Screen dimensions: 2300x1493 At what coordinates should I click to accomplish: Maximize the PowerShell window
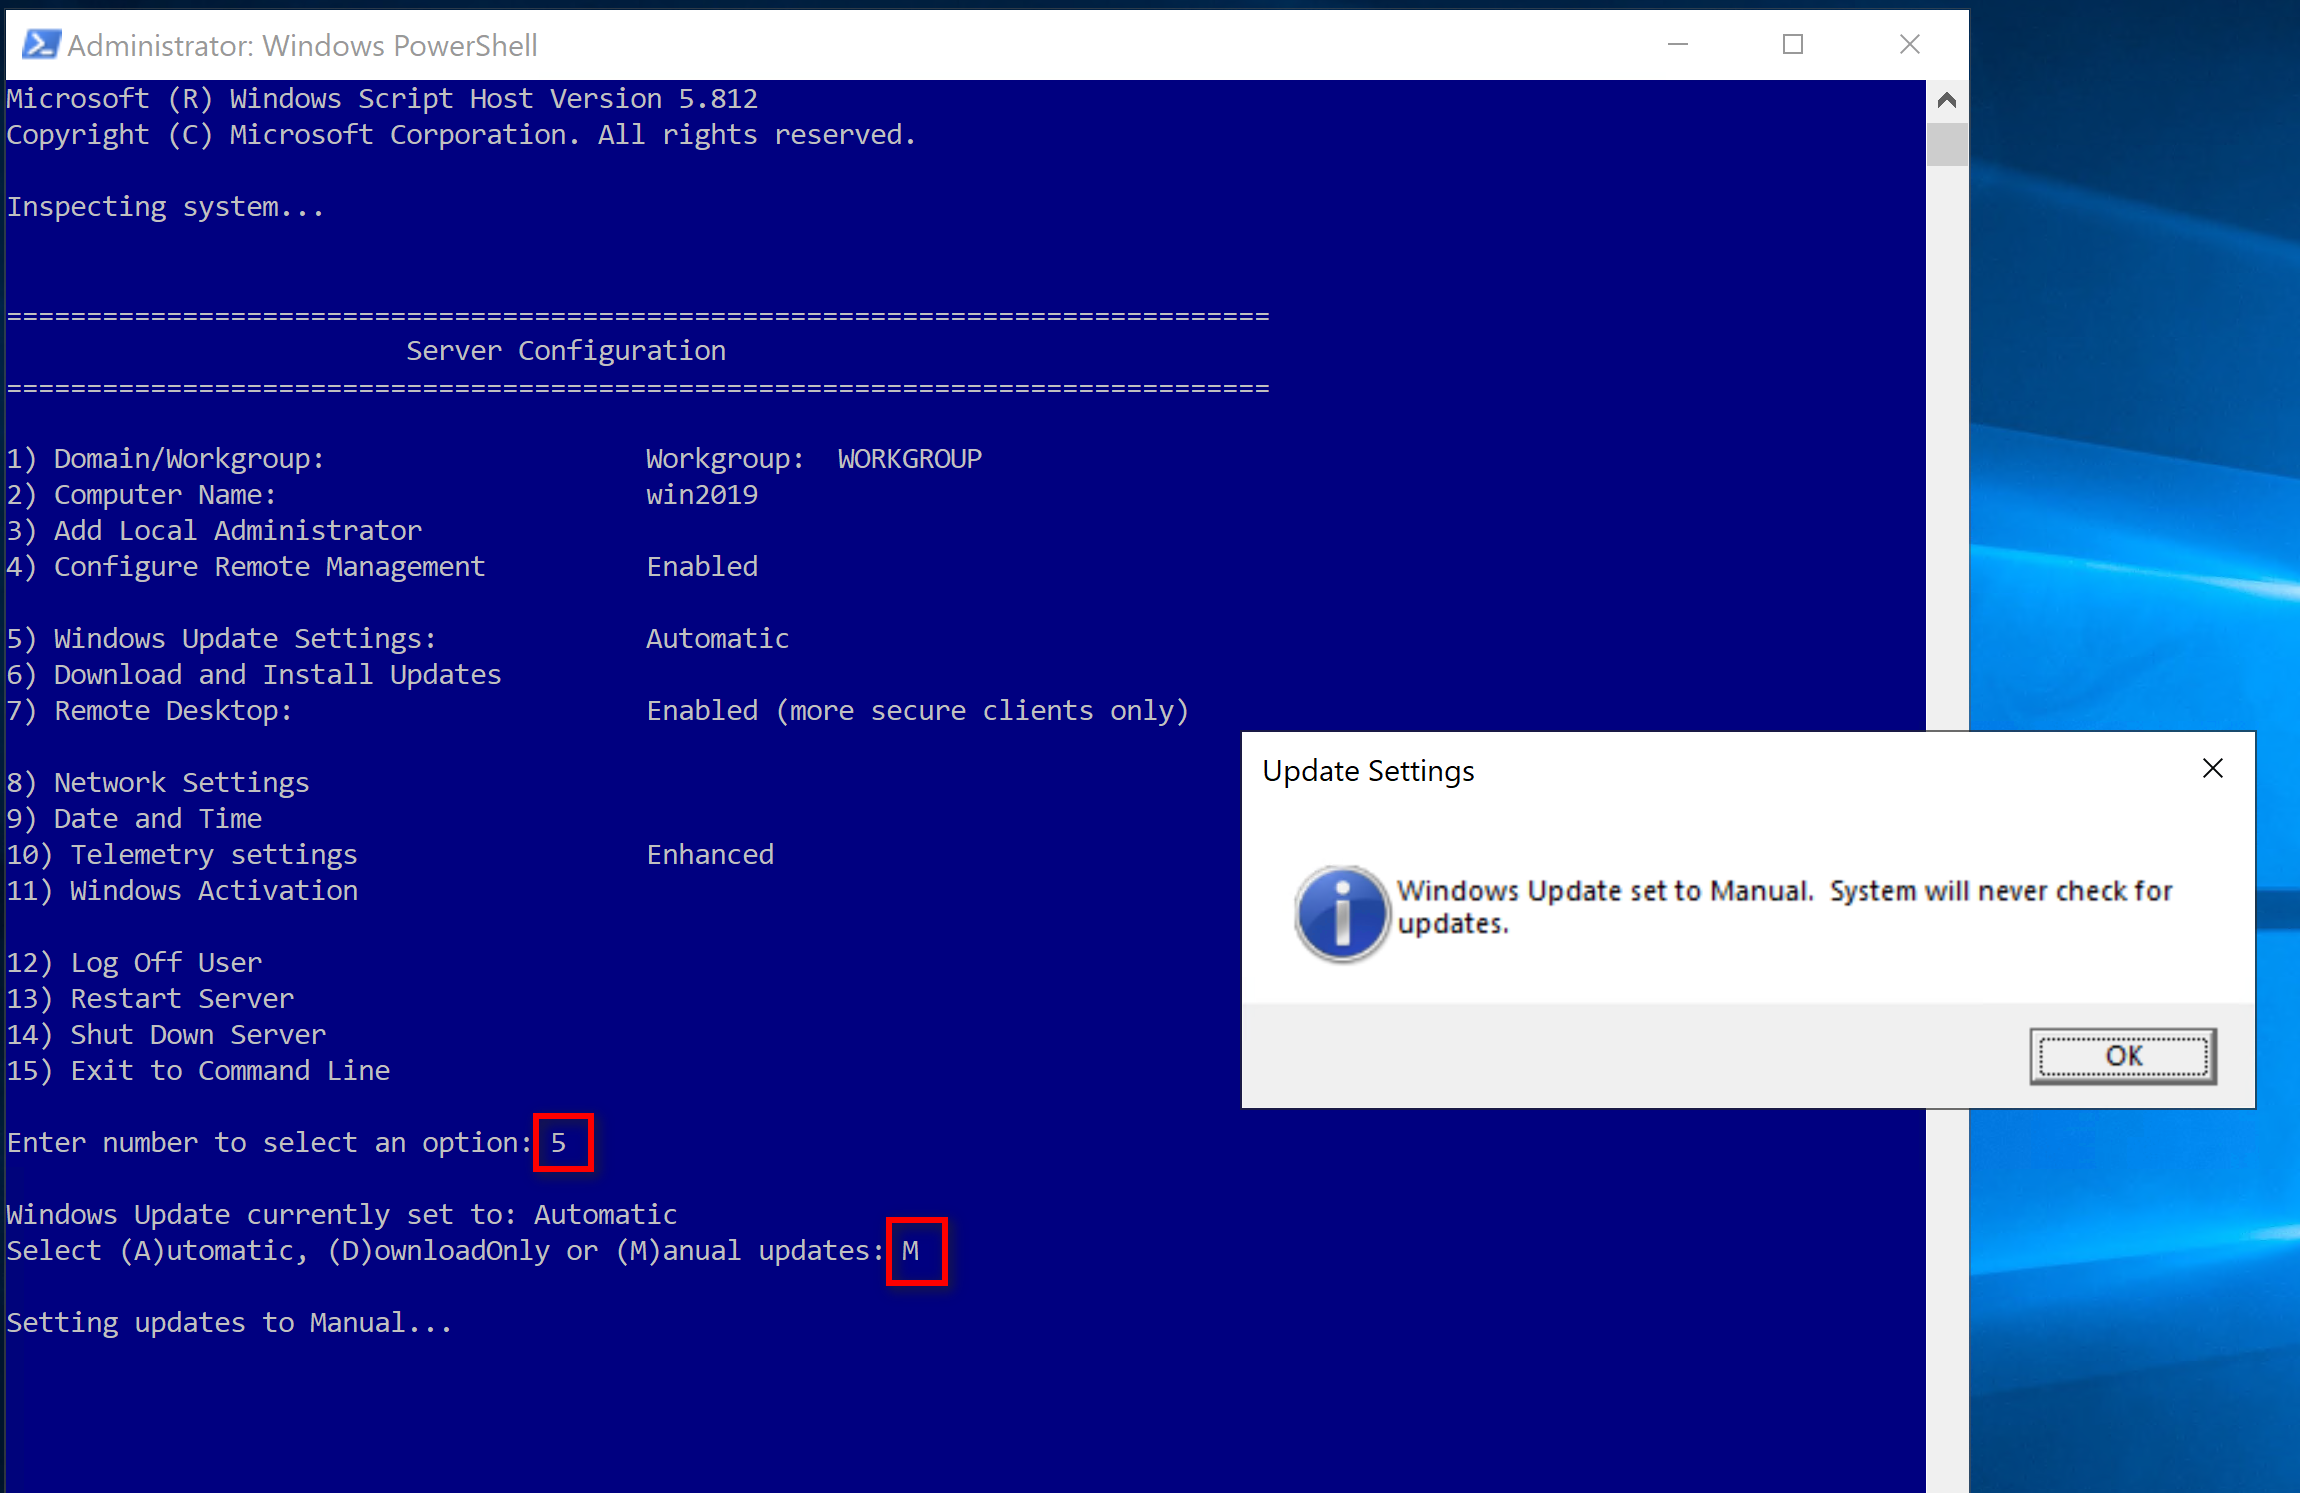pyautogui.click(x=1792, y=45)
